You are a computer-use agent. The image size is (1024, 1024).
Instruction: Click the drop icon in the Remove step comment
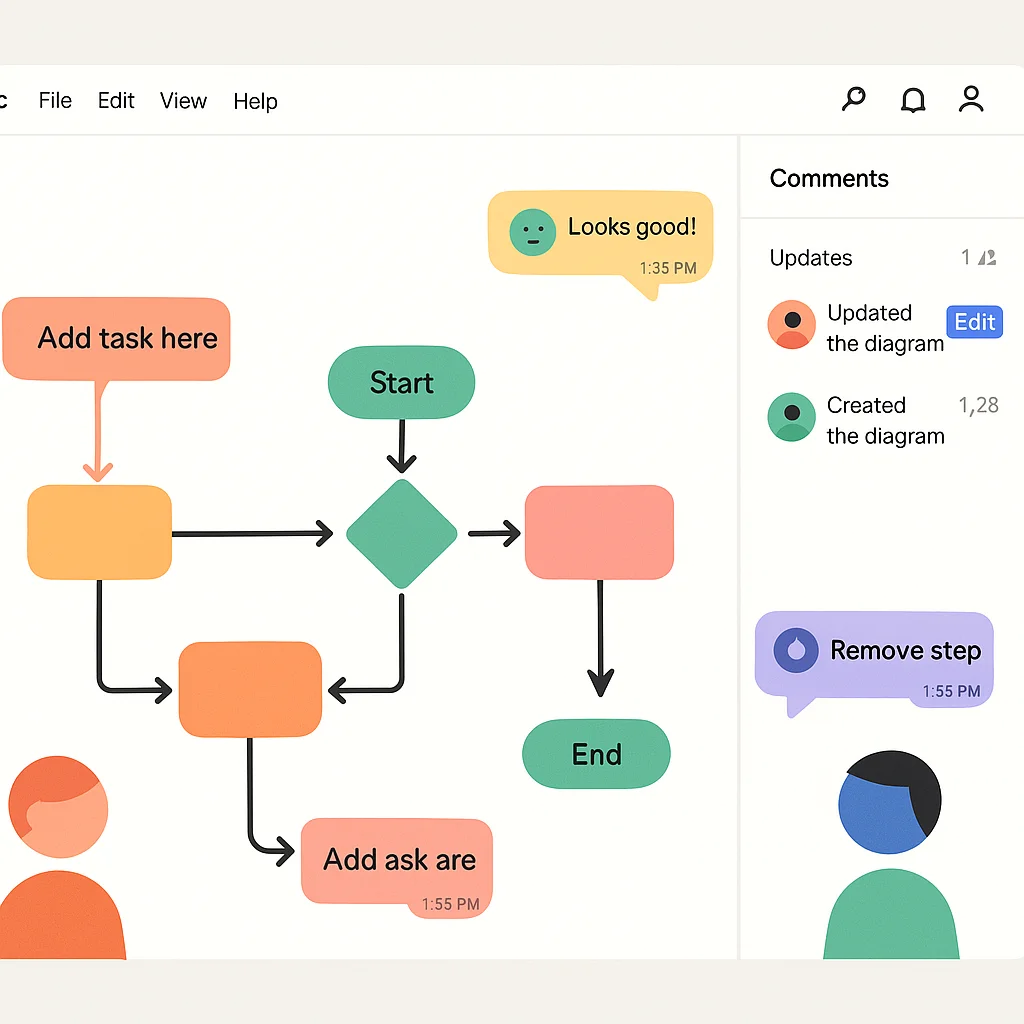[x=795, y=650]
